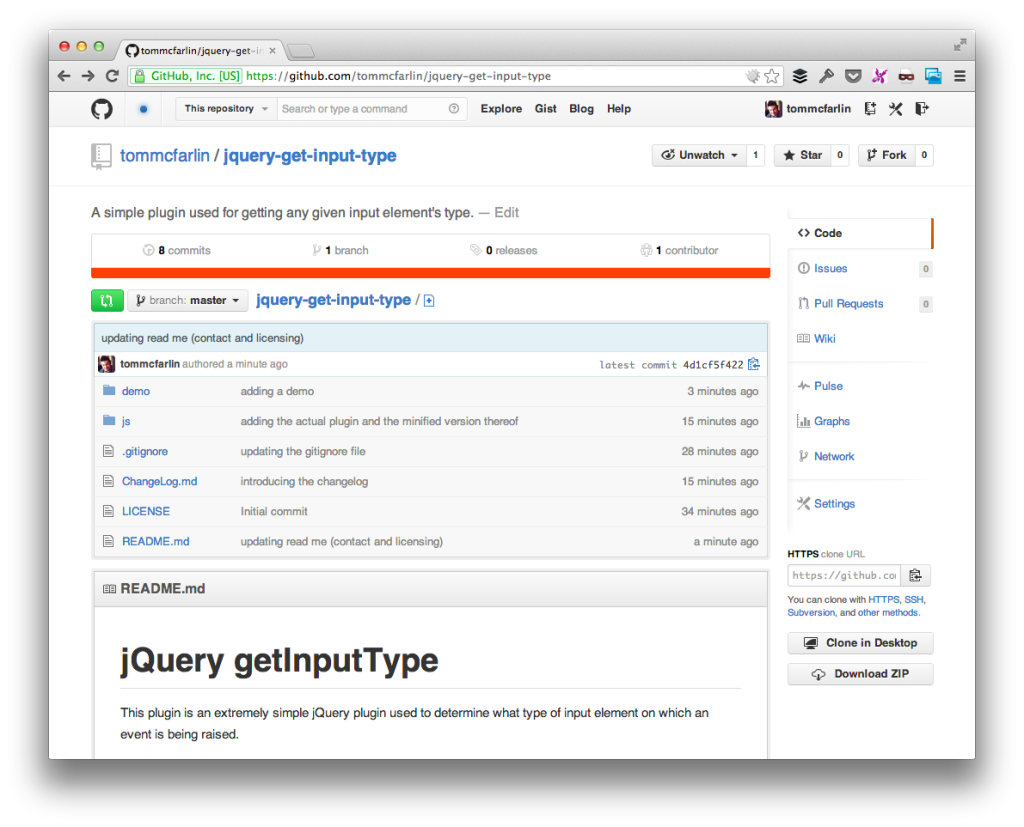Image resolution: width=1024 pixels, height=827 pixels.
Task: Star the jquery-get-input-type repository
Action: point(805,155)
